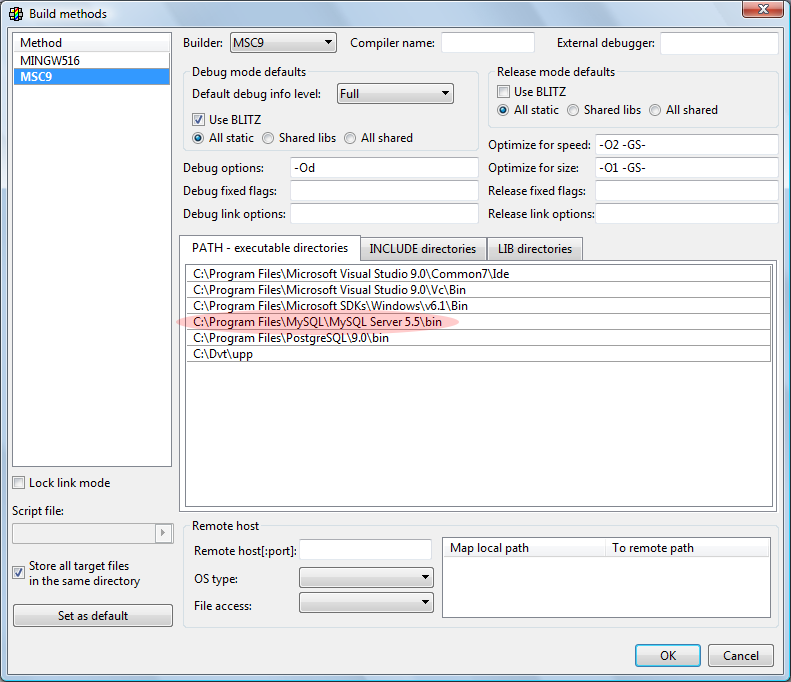791x682 pixels.
Task: Switch to LIB directories tab
Action: click(x=535, y=249)
